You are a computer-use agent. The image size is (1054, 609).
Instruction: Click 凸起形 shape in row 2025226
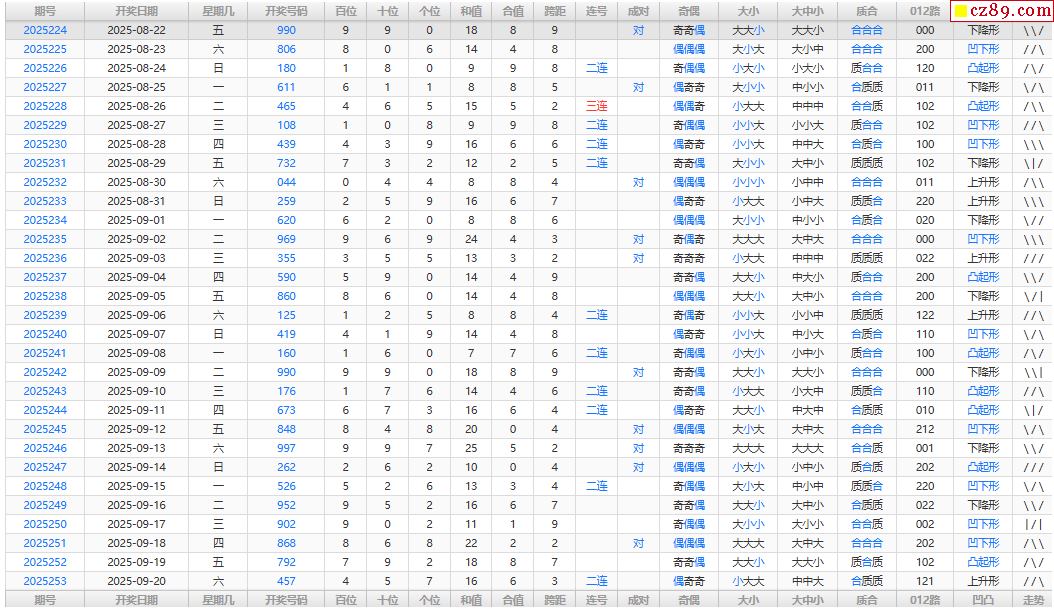coord(983,68)
